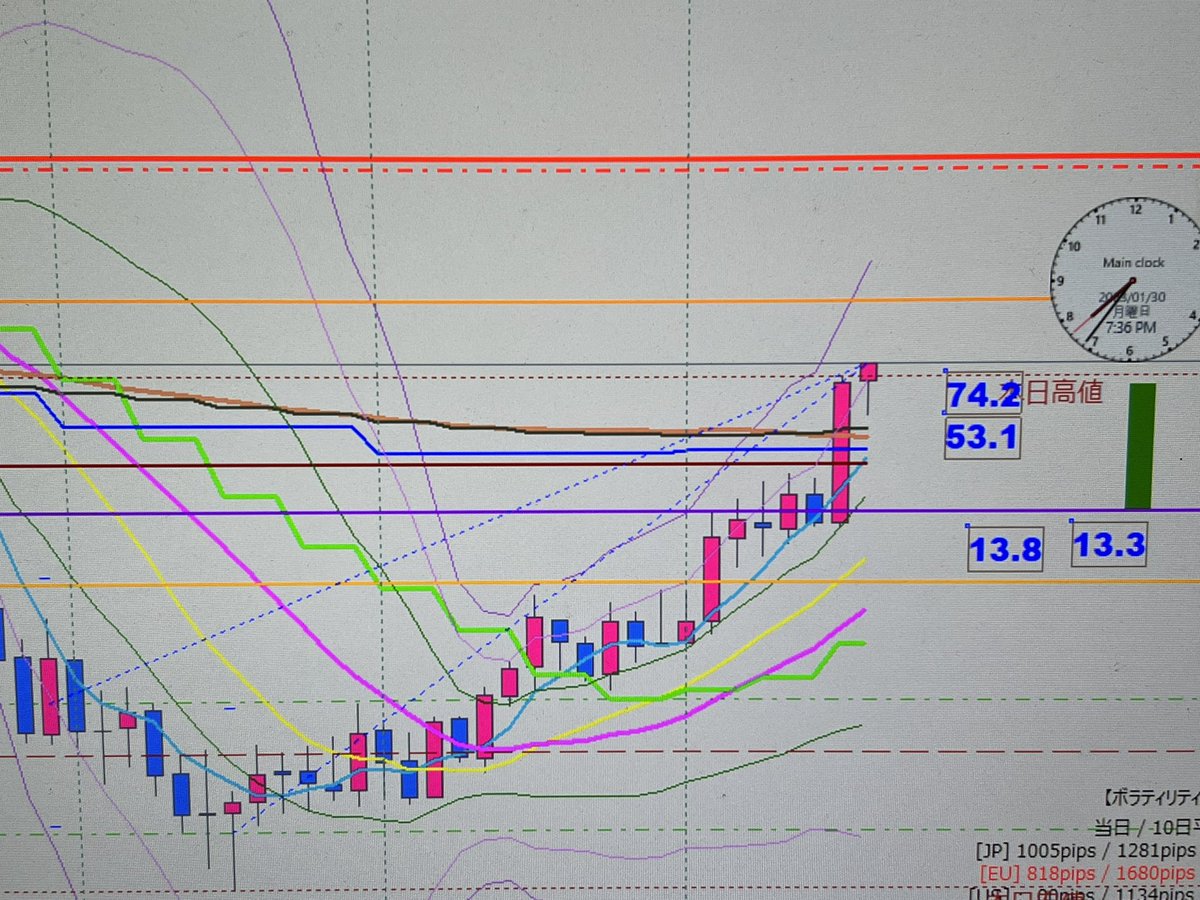Viewport: 1200px width, 900px height.
Task: Click the red "[EU] 818pips / 1680pips" row
Action: [x=1088, y=872]
